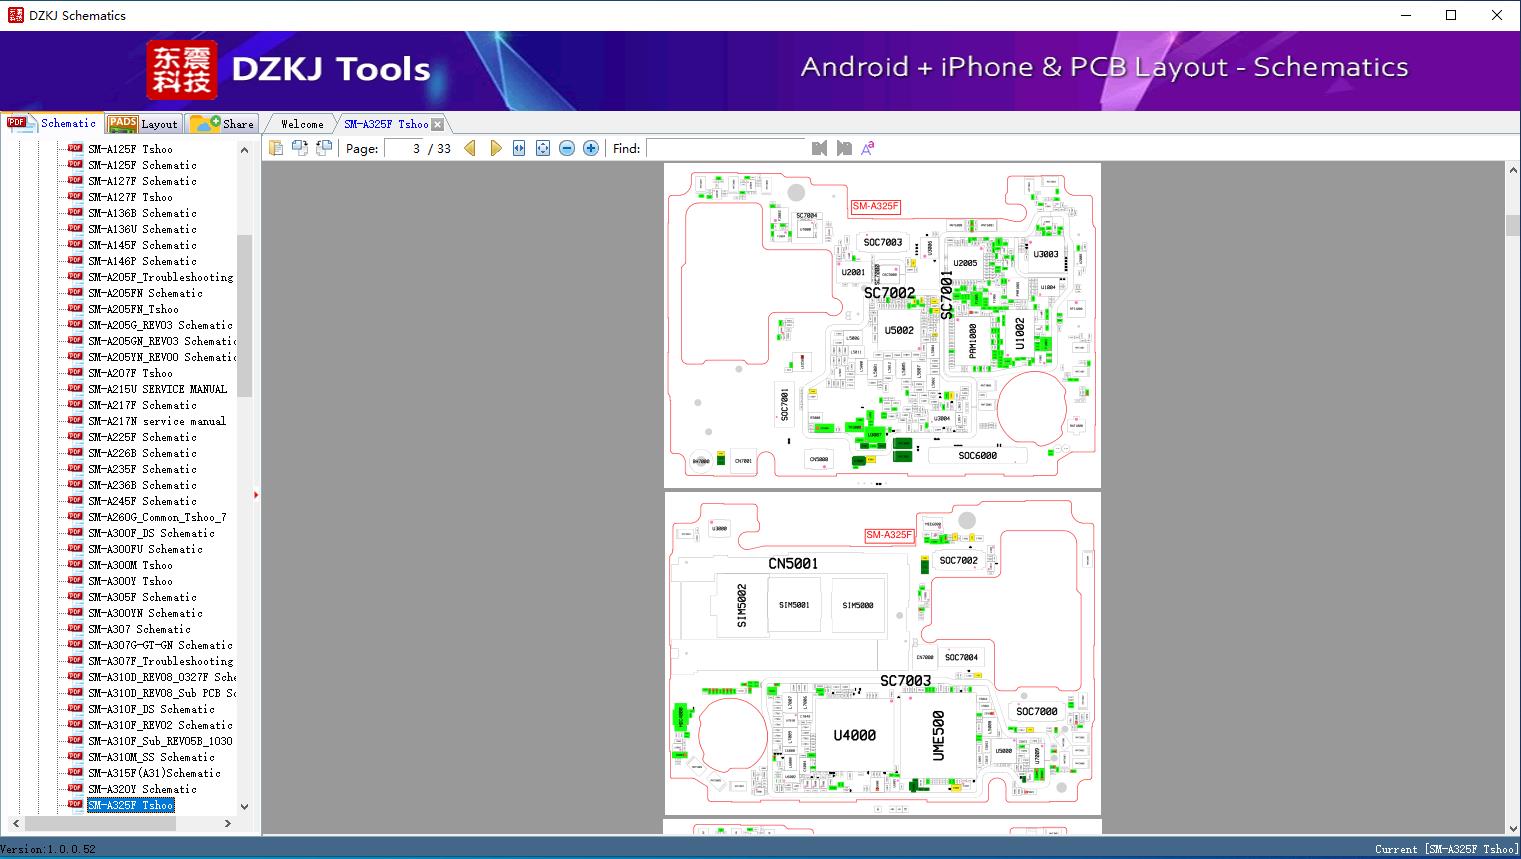Open SM-A146P Schematic entry

pos(142,261)
